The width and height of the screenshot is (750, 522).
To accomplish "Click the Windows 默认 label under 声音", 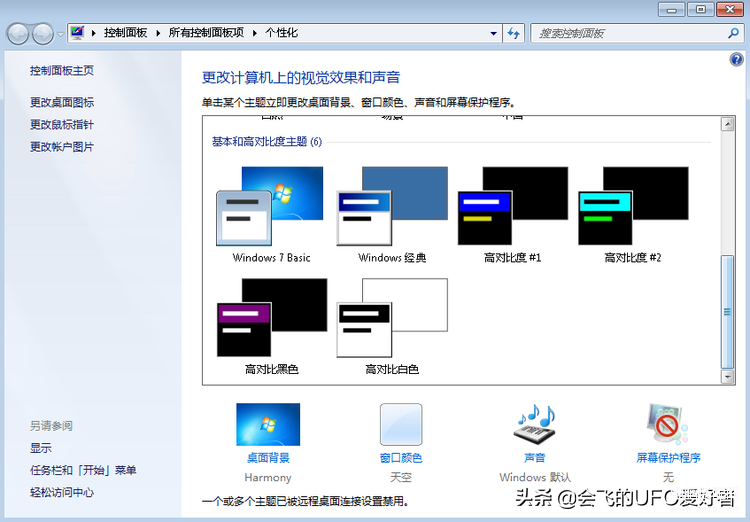I will (535, 477).
